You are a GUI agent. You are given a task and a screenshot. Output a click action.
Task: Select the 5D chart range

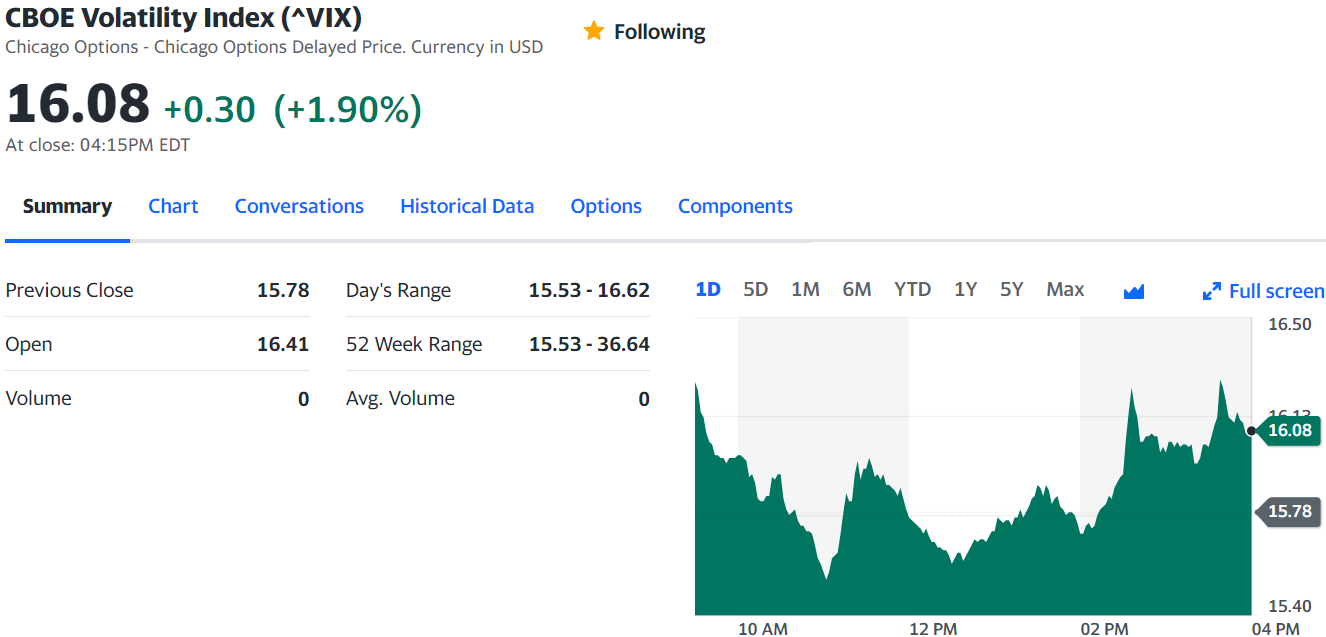coord(756,289)
